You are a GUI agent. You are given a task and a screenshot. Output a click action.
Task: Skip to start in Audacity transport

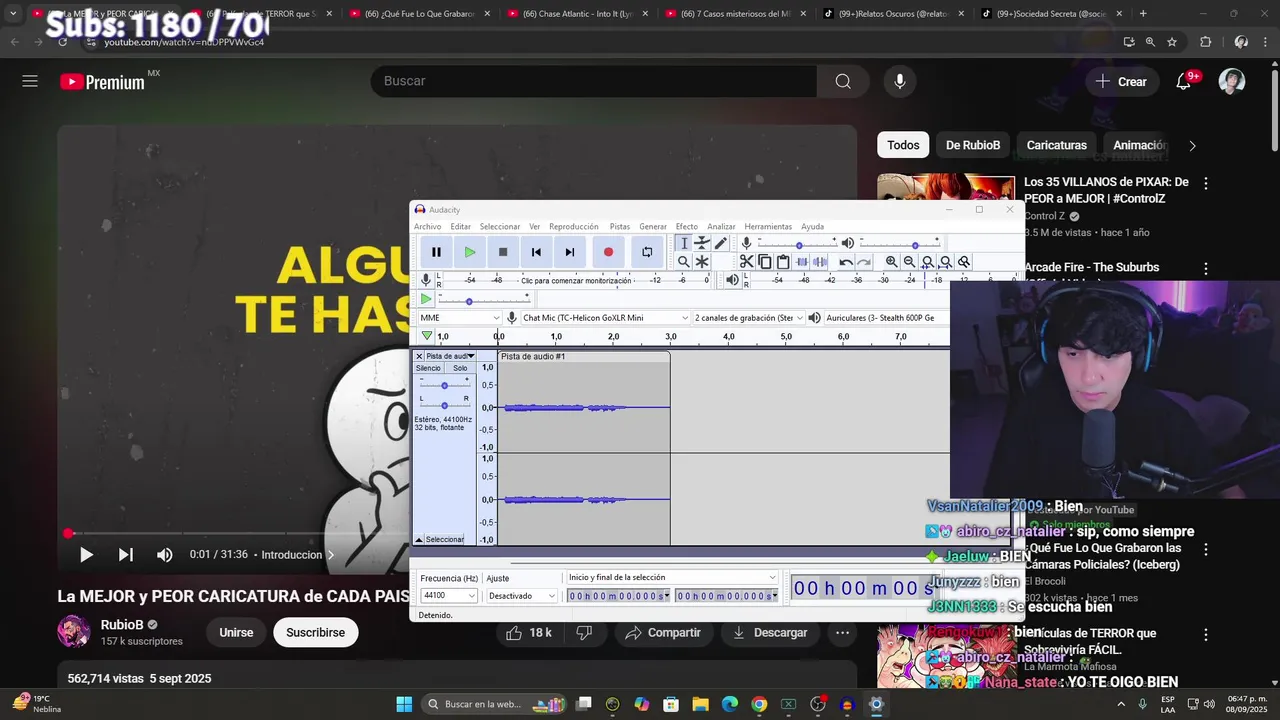pos(536,252)
